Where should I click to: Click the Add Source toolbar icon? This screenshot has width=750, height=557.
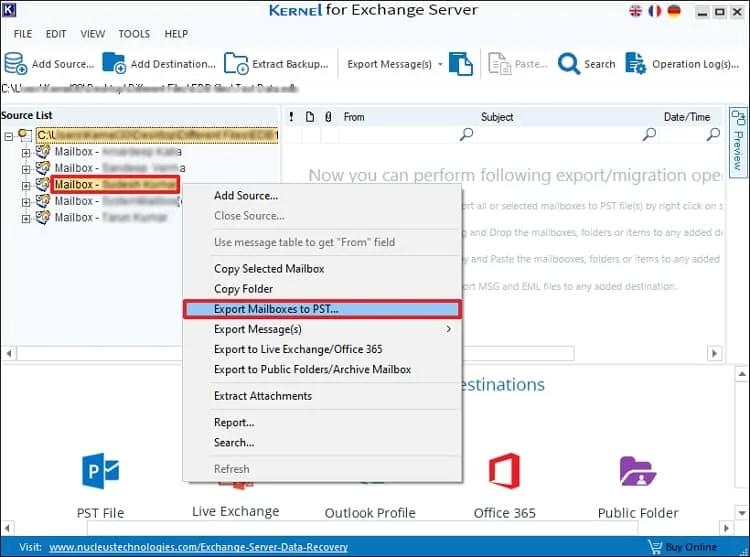(15, 64)
